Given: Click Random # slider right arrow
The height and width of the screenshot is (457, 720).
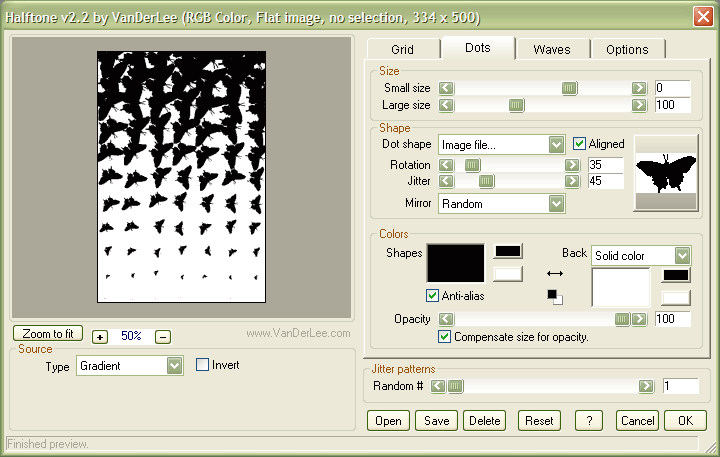Looking at the screenshot, I should (x=646, y=386).
